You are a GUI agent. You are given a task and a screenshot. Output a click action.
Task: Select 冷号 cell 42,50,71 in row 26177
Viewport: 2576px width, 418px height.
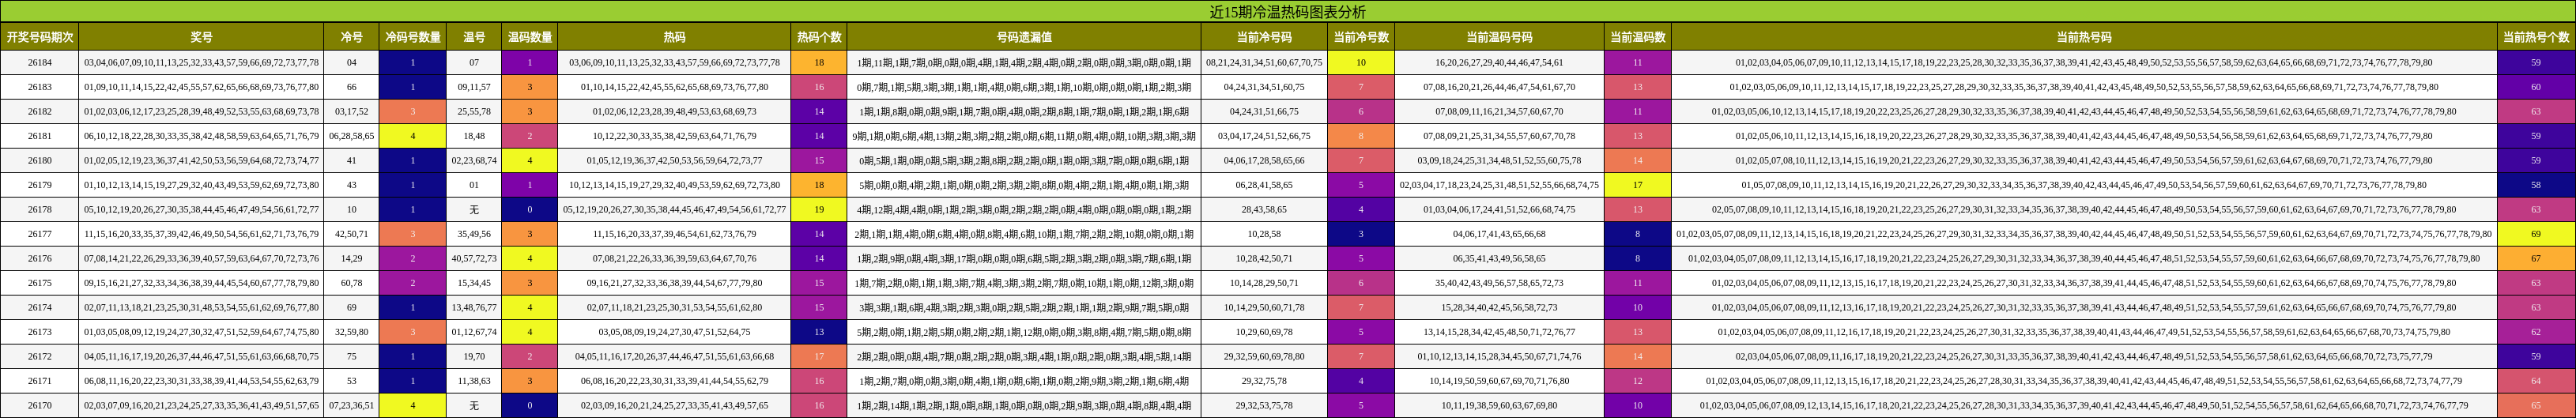tap(352, 234)
